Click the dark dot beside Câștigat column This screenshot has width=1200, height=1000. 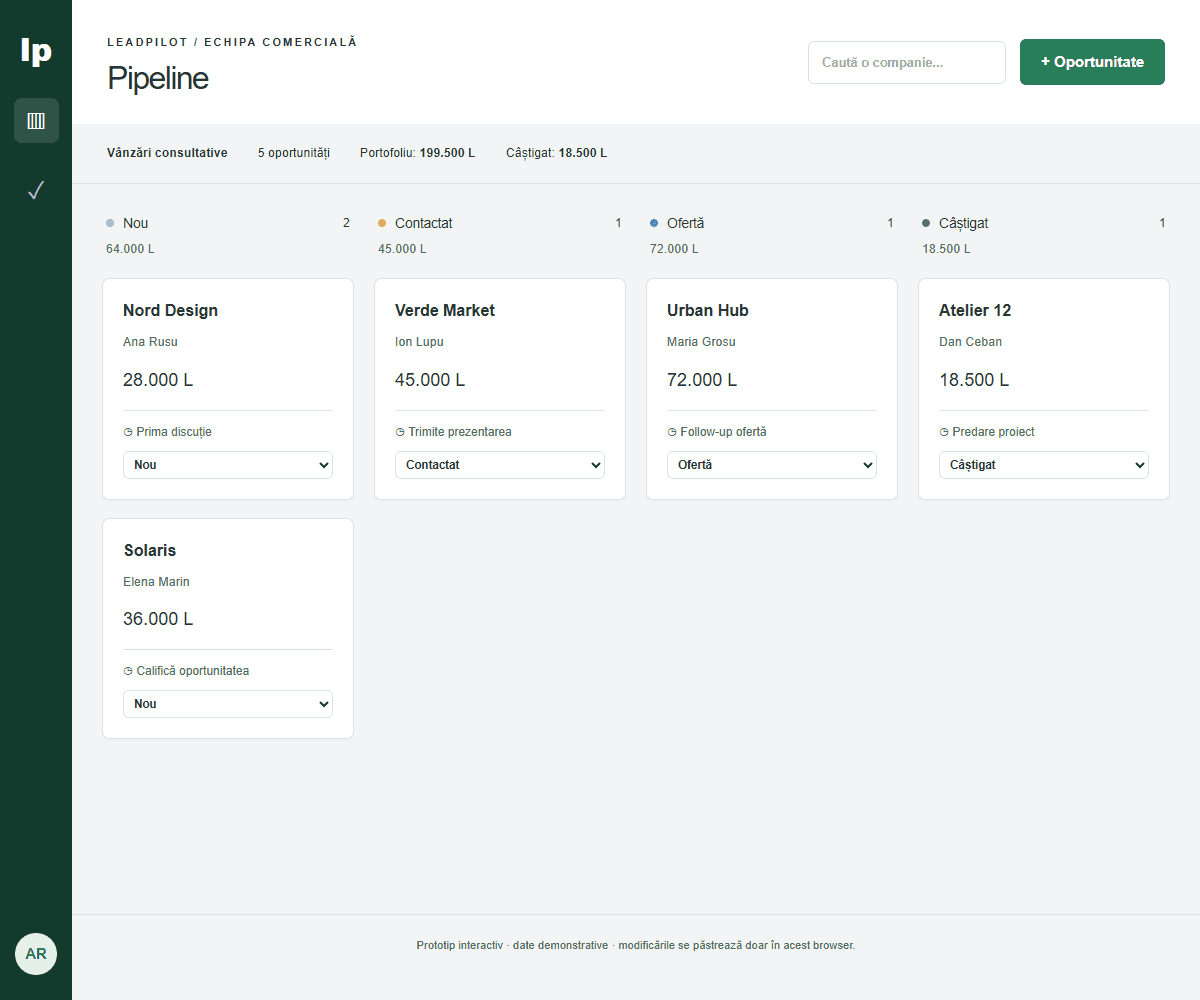926,223
